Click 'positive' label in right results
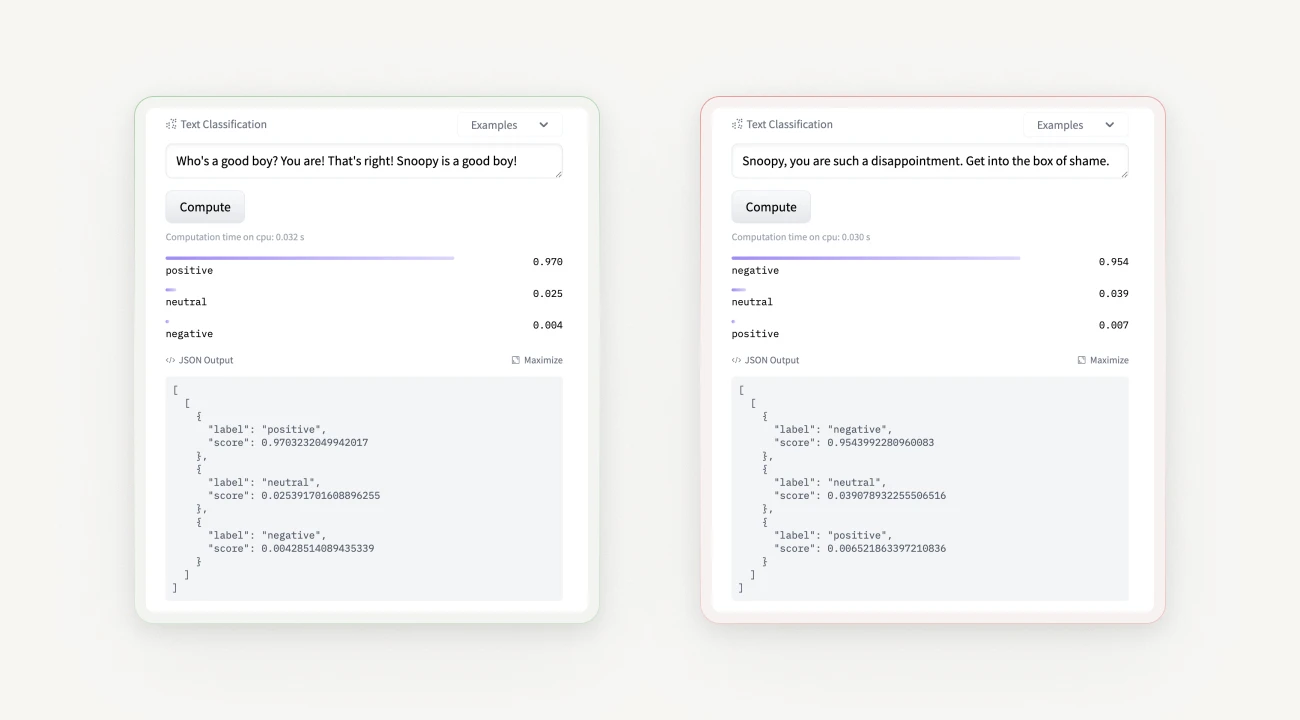1300x720 pixels. click(755, 334)
